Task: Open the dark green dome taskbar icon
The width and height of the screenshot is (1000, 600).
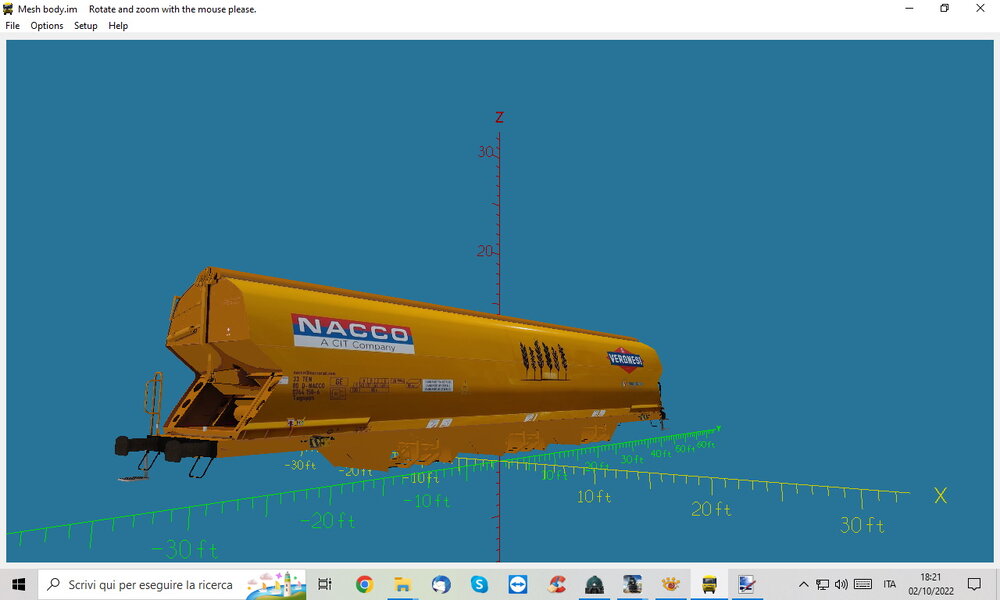Action: pyautogui.click(x=594, y=584)
